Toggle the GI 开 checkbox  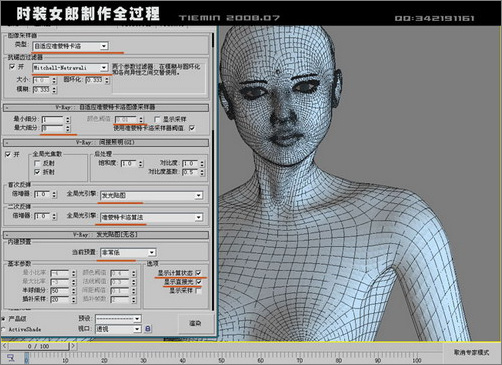8,154
